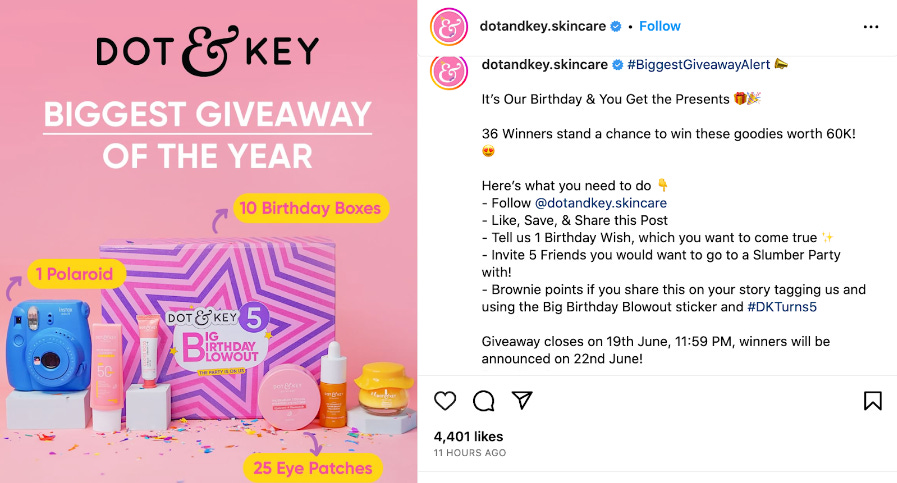Save the post with the bookmark icon
The width and height of the screenshot is (897, 483).
tap(872, 401)
